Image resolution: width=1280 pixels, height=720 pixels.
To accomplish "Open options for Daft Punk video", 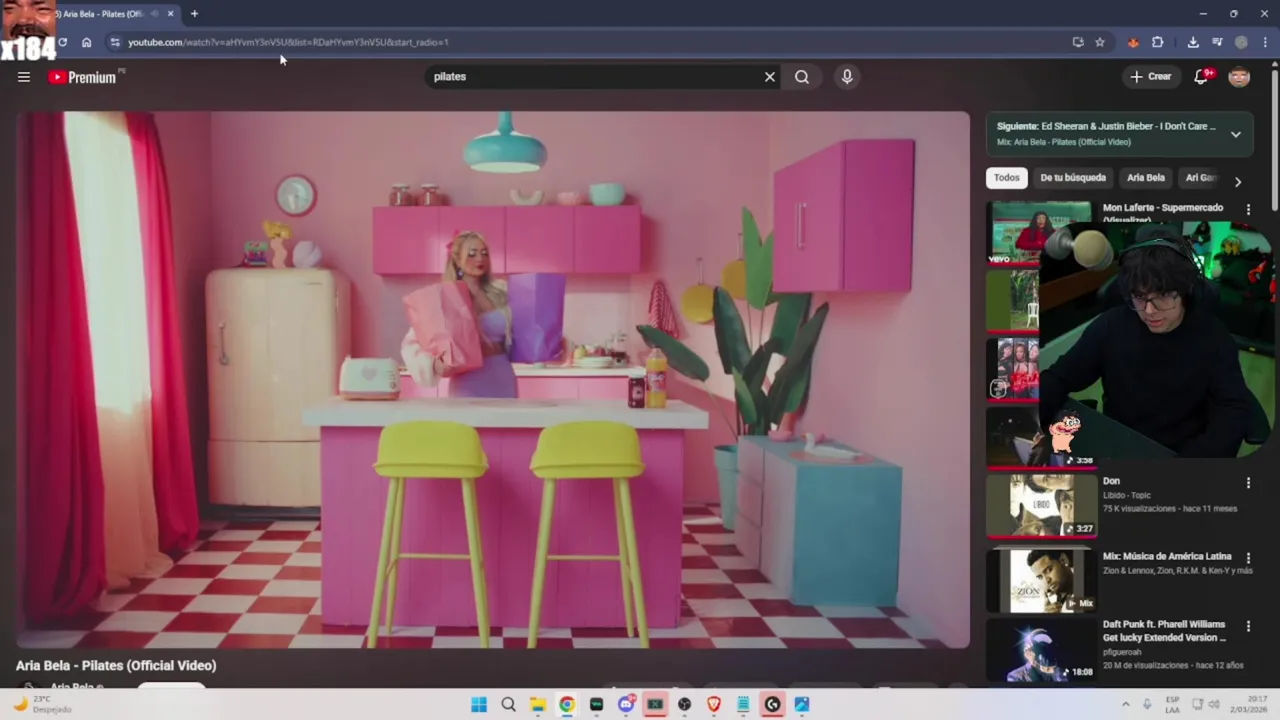I will (1248, 626).
